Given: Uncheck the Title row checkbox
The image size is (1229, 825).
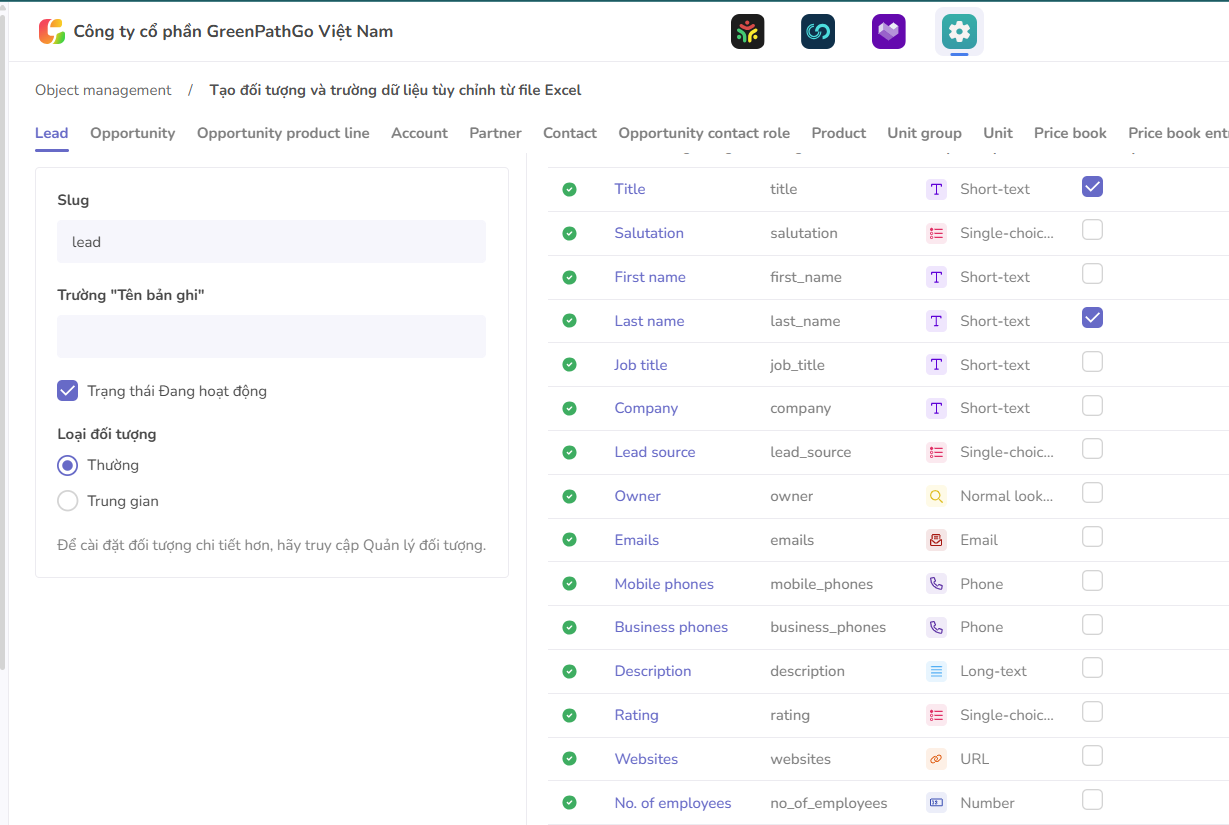Looking at the screenshot, I should point(1093,186).
